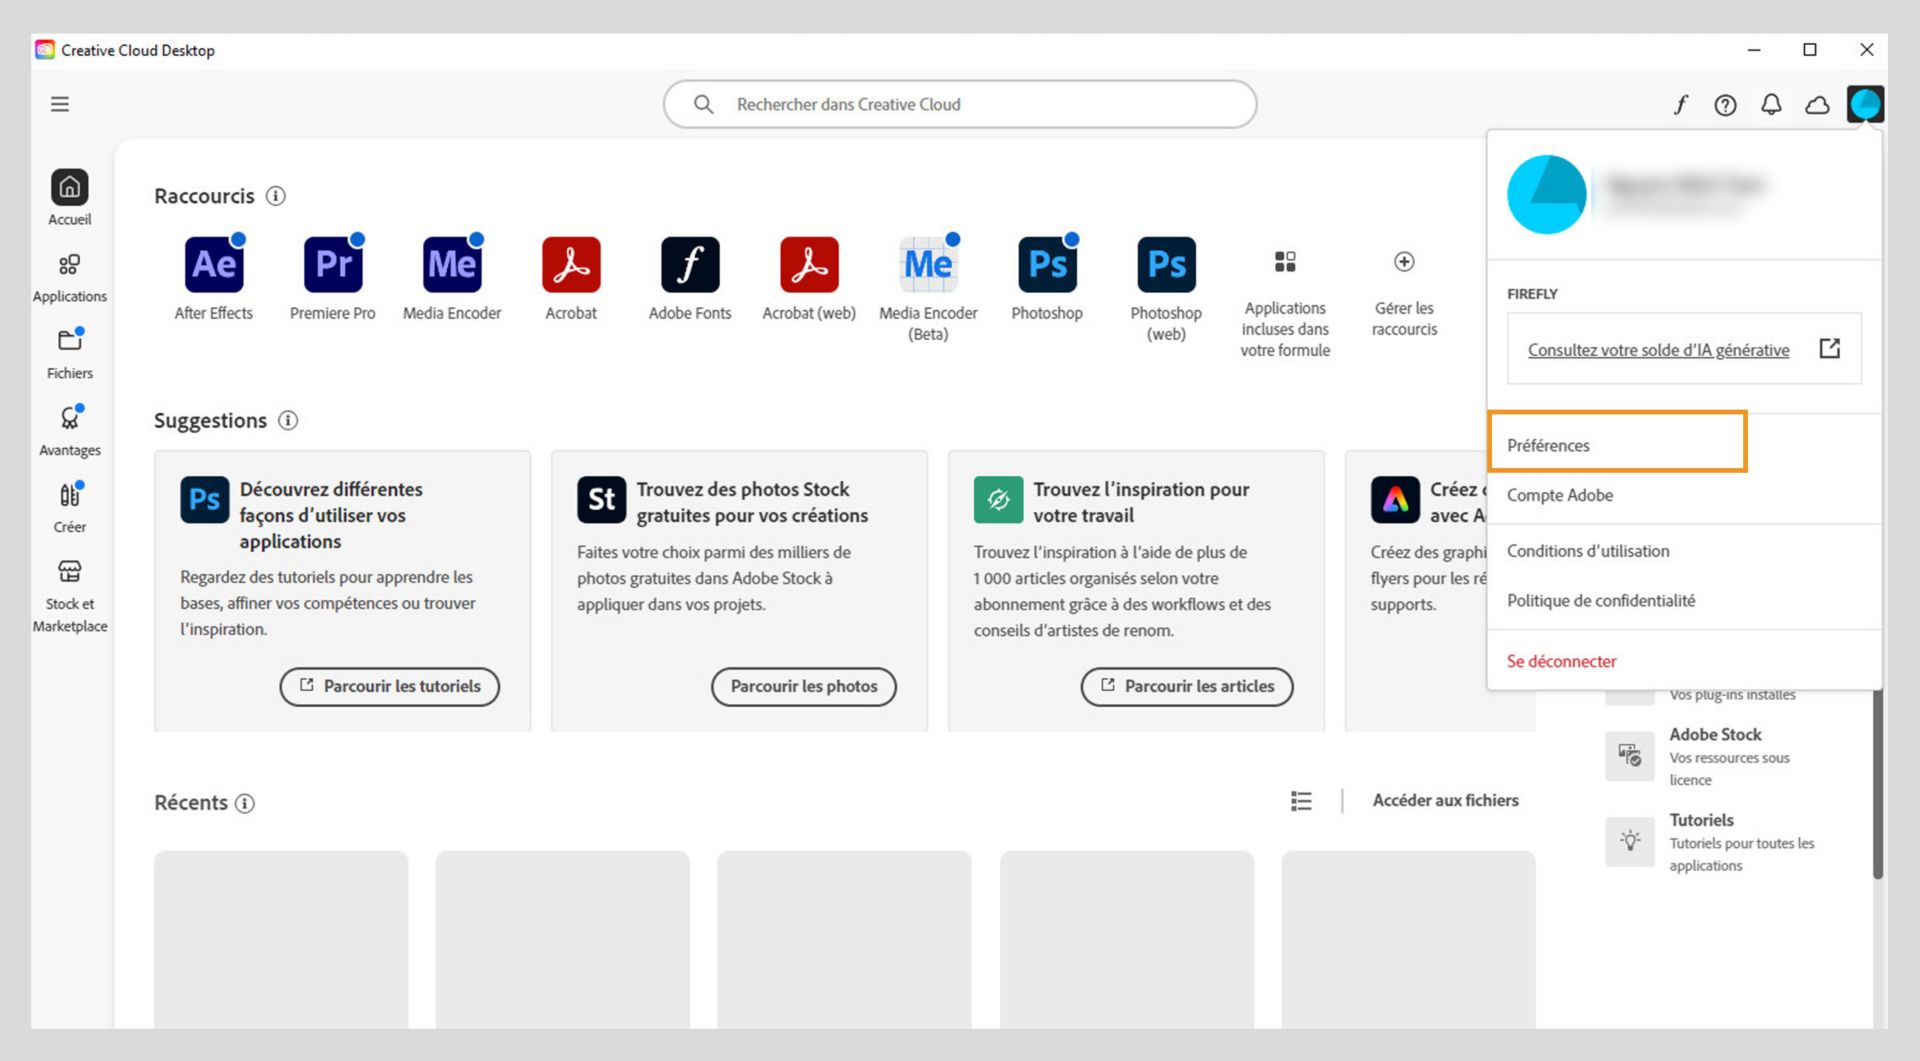The image size is (1920, 1061).
Task: Click the profile avatar in header
Action: click(1865, 104)
